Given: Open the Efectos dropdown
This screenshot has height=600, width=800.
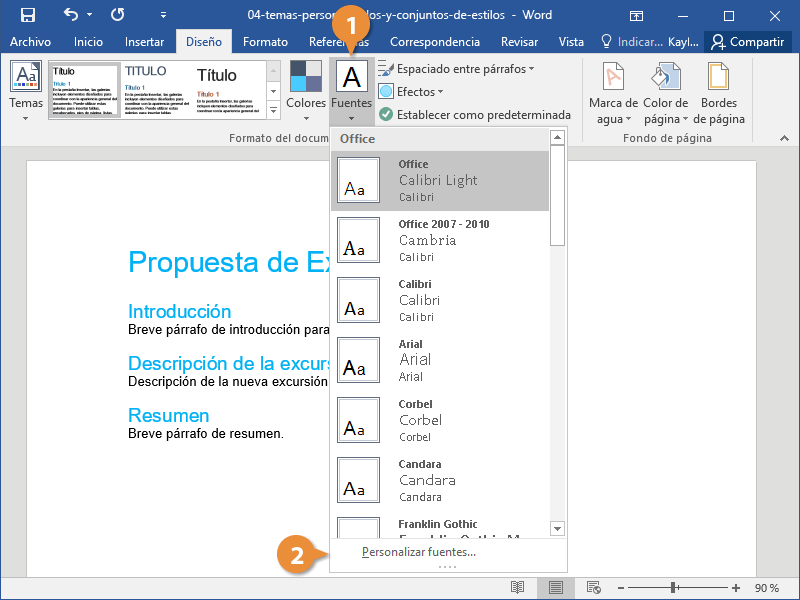Looking at the screenshot, I should (411, 92).
